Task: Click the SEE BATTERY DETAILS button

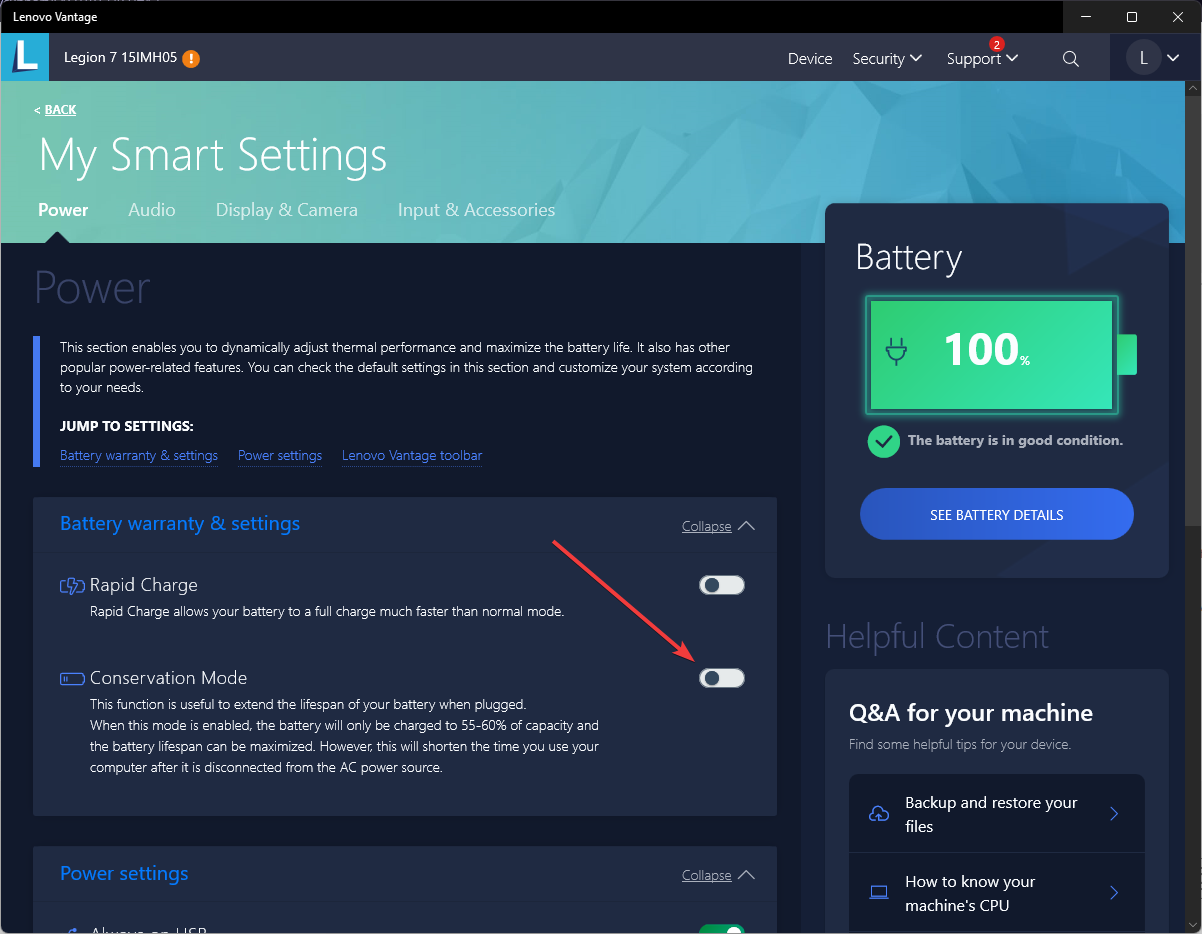Action: (997, 515)
